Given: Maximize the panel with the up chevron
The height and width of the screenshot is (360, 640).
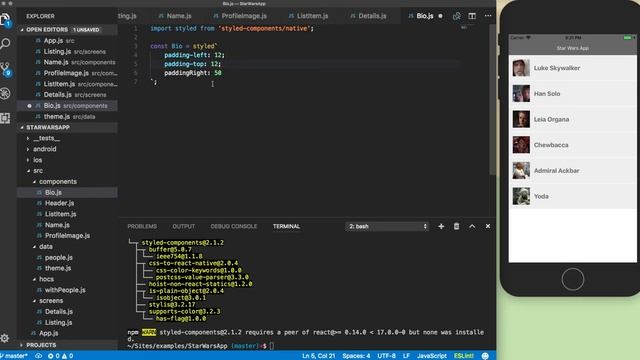Looking at the screenshot, I should point(472,226).
